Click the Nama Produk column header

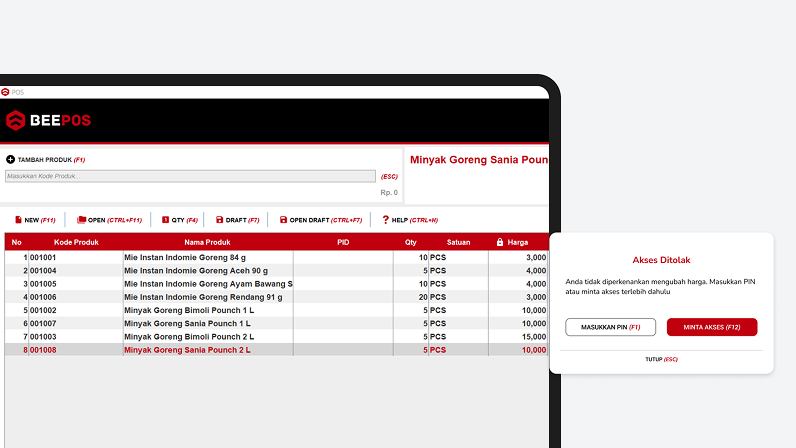click(x=207, y=242)
